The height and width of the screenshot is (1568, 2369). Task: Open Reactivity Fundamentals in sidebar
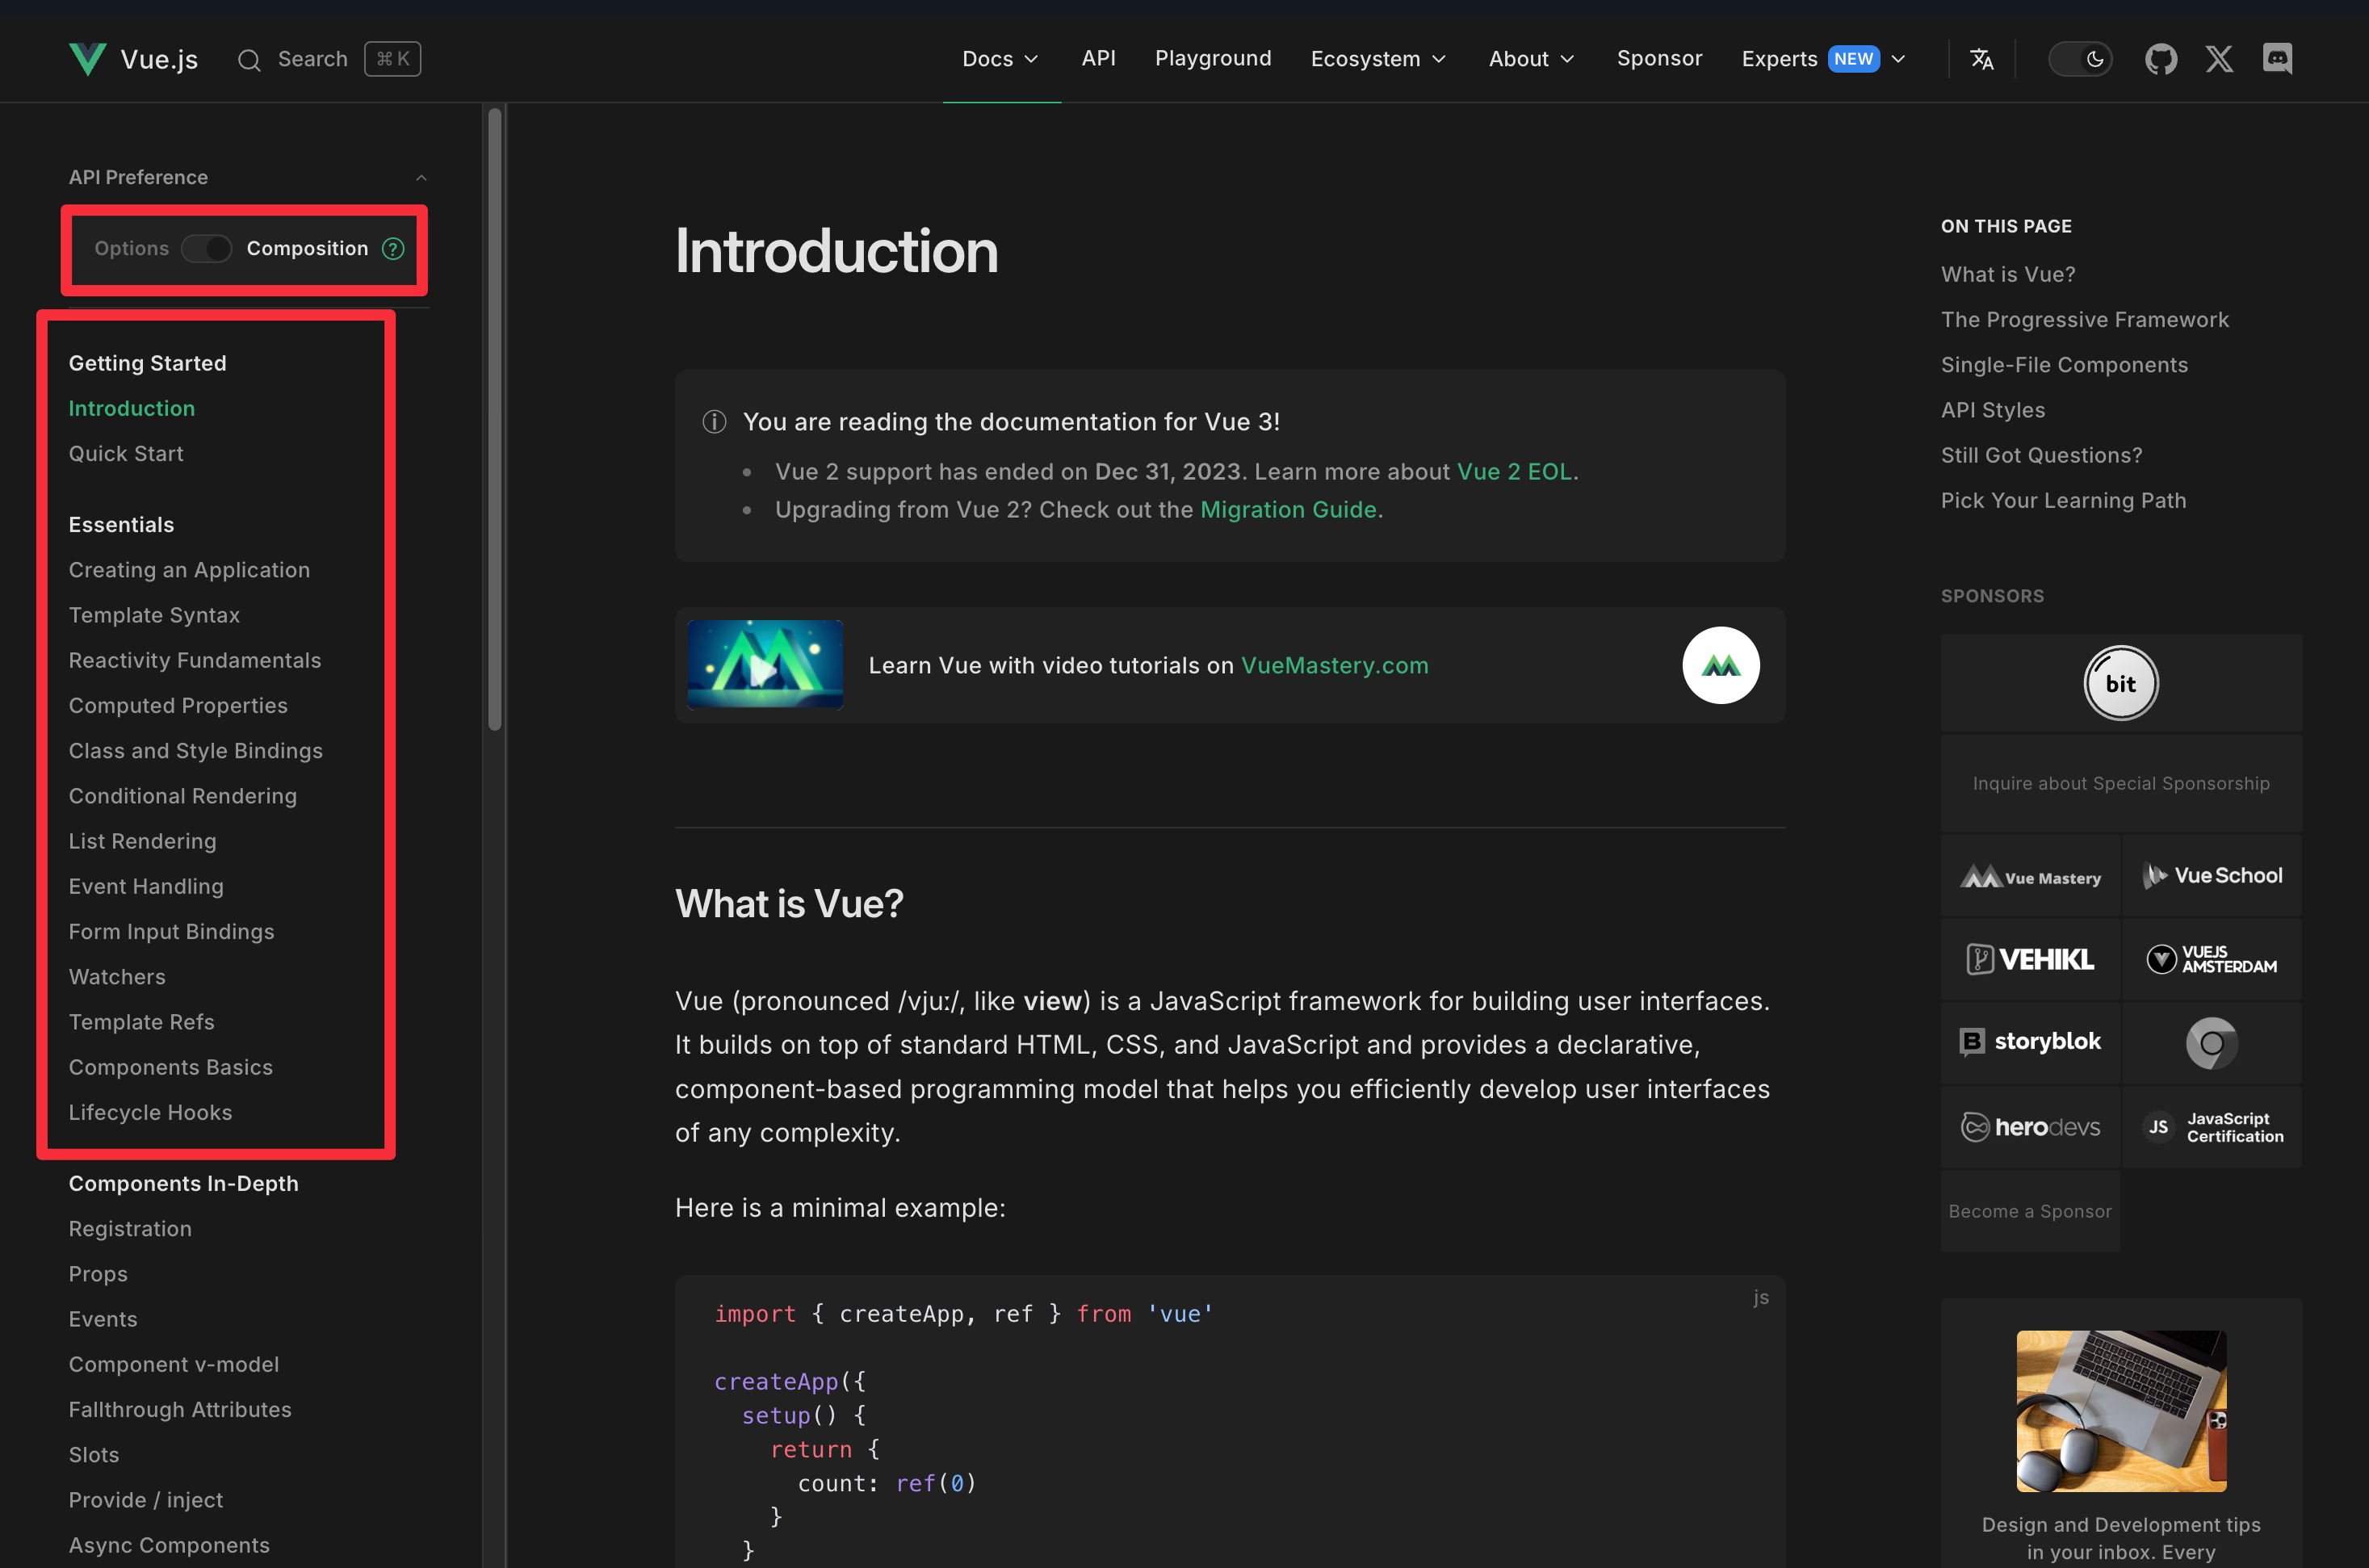coord(195,660)
